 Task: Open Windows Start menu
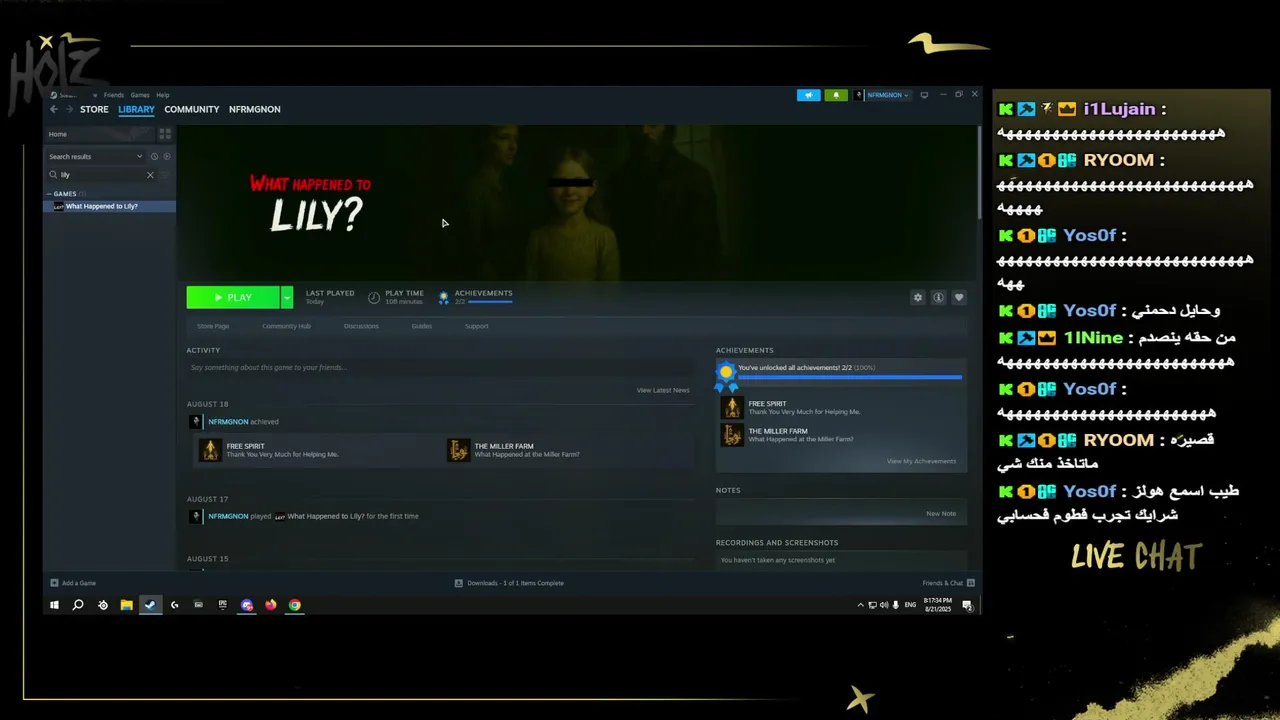[55, 605]
